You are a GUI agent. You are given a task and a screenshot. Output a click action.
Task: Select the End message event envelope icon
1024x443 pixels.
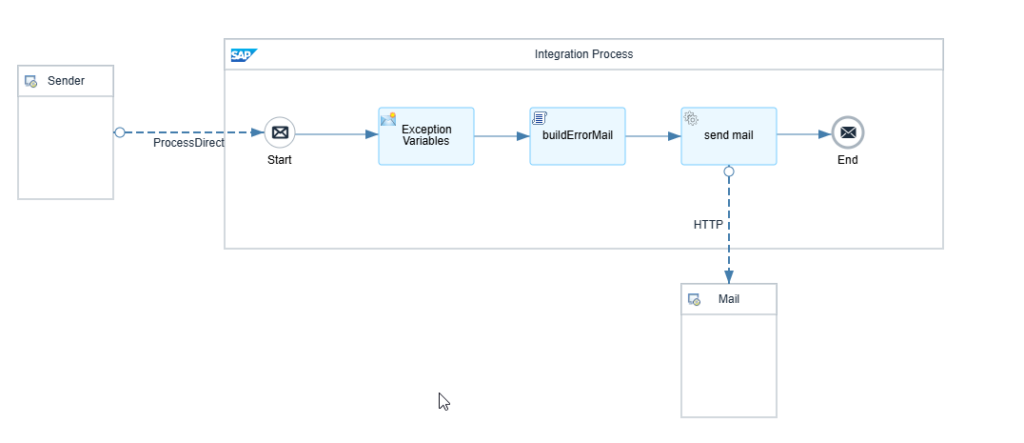(848, 133)
